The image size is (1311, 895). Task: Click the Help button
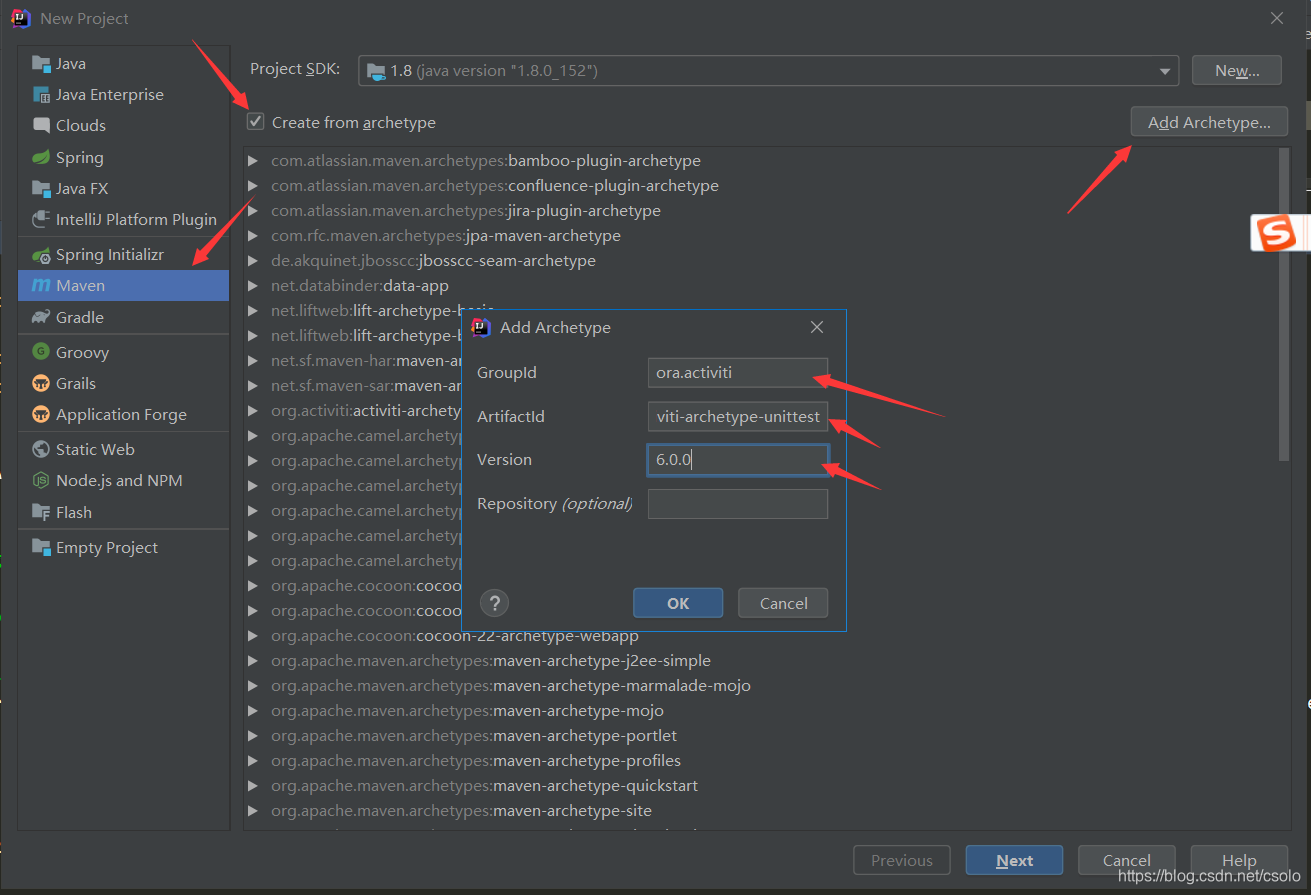(1238, 861)
